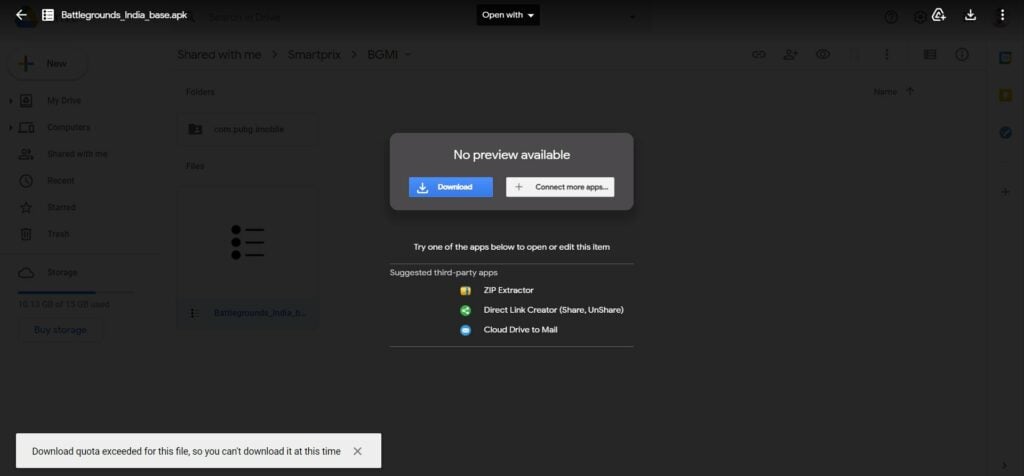Click Storage in sidebar
The image size is (1024, 476).
click(x=62, y=272)
